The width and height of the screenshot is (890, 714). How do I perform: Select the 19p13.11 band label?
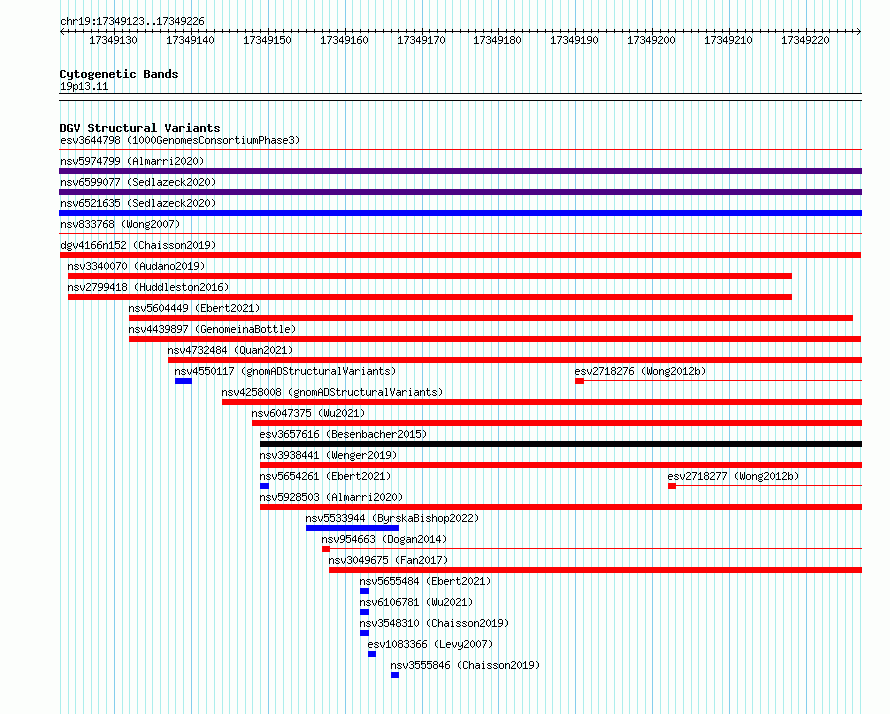click(84, 86)
